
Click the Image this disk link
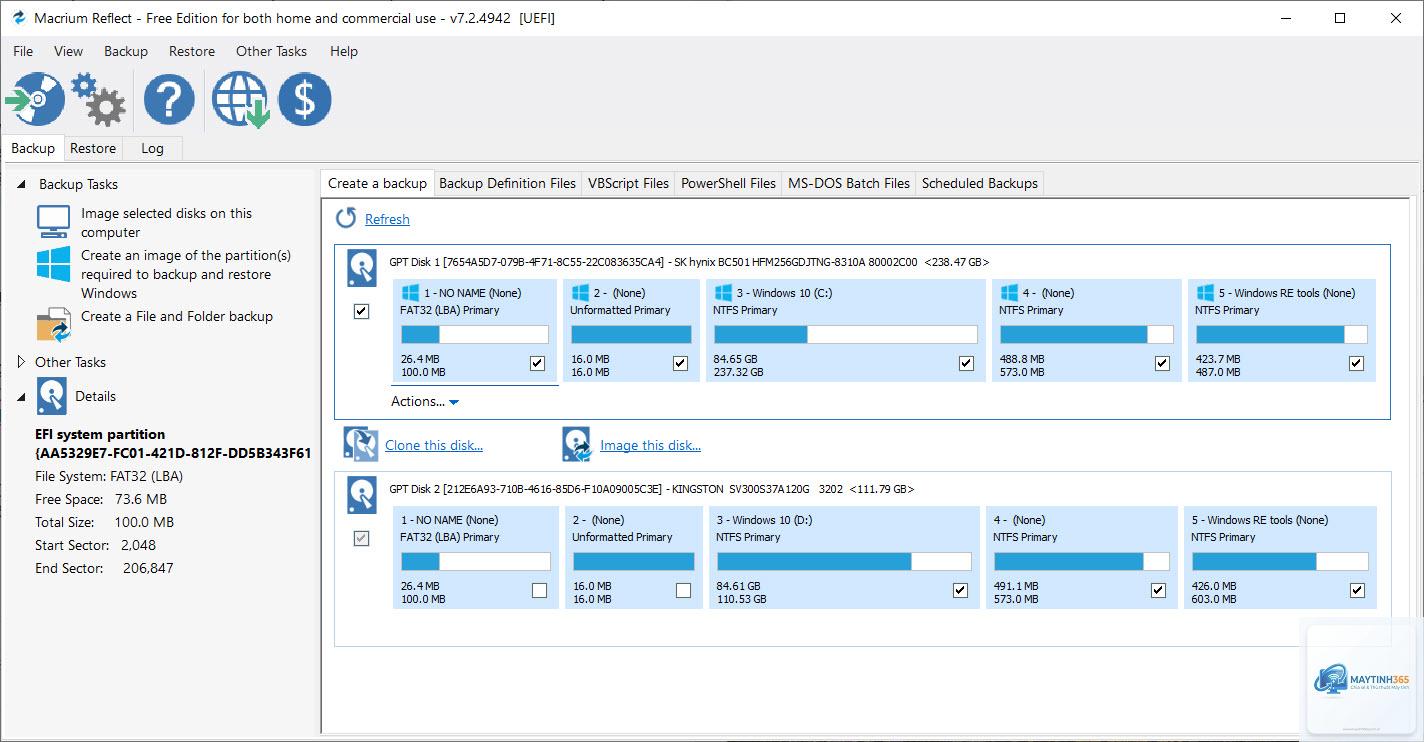point(650,445)
